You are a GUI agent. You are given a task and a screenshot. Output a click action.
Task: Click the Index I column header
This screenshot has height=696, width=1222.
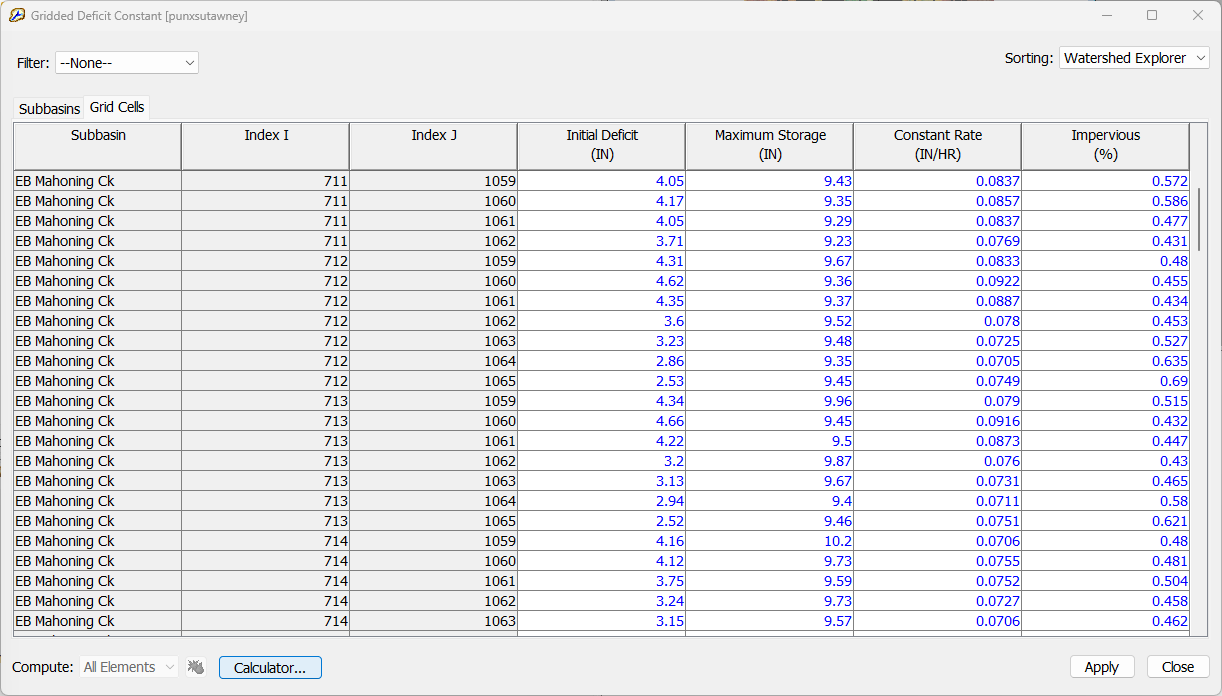(x=266, y=146)
